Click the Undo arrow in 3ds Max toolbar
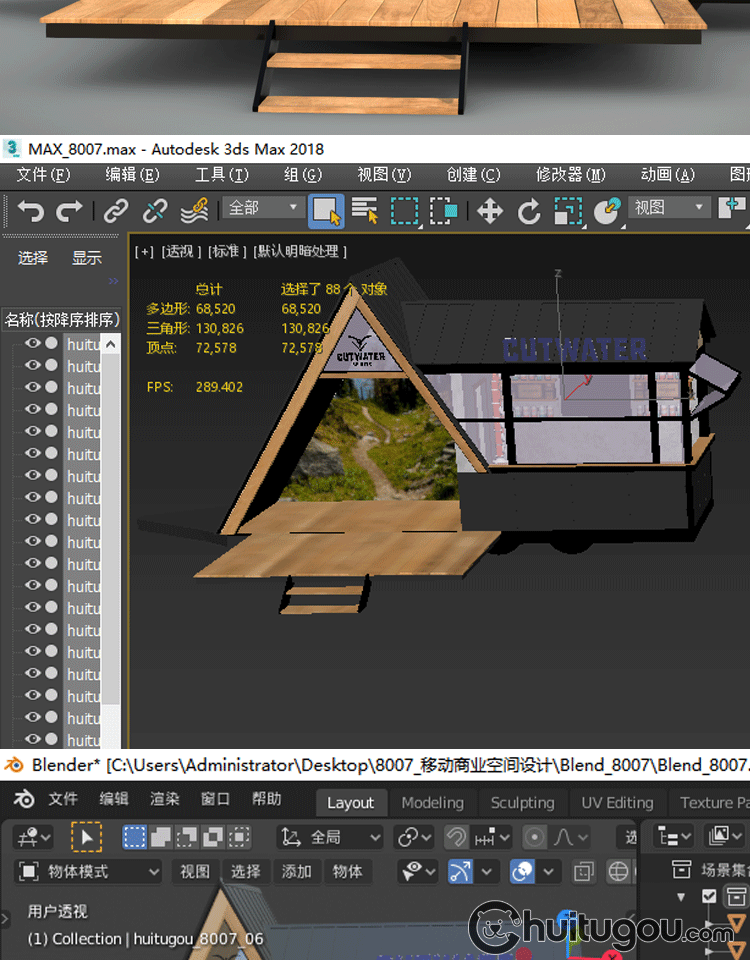750x960 pixels. point(31,211)
